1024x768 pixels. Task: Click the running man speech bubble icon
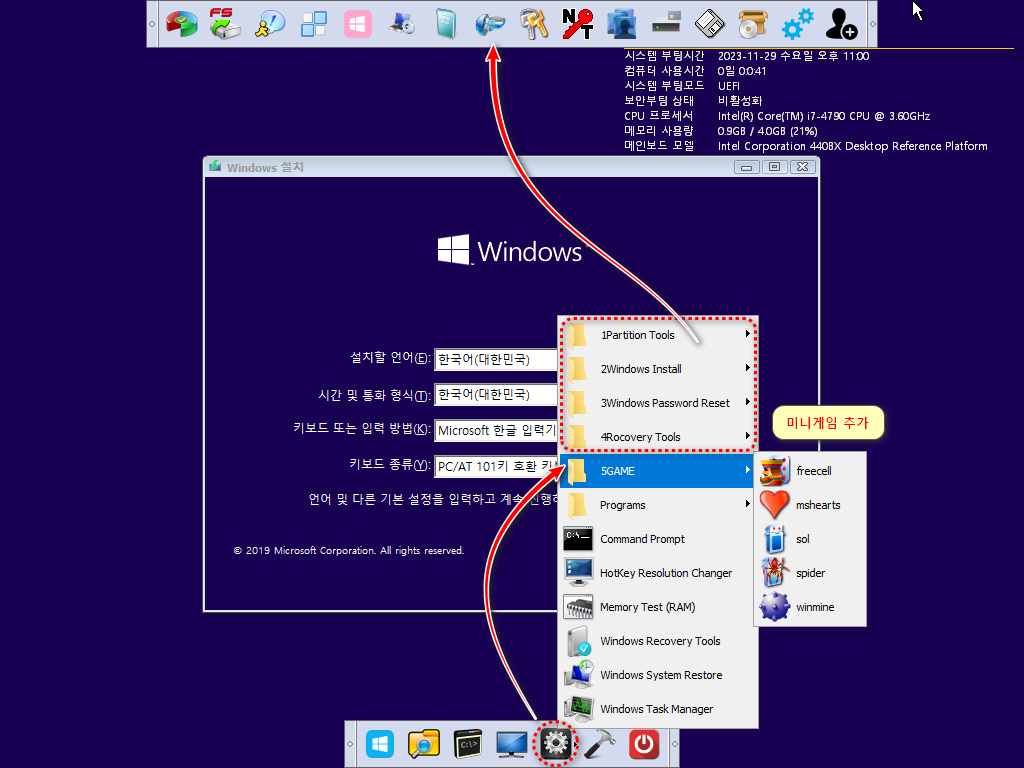[x=270, y=24]
